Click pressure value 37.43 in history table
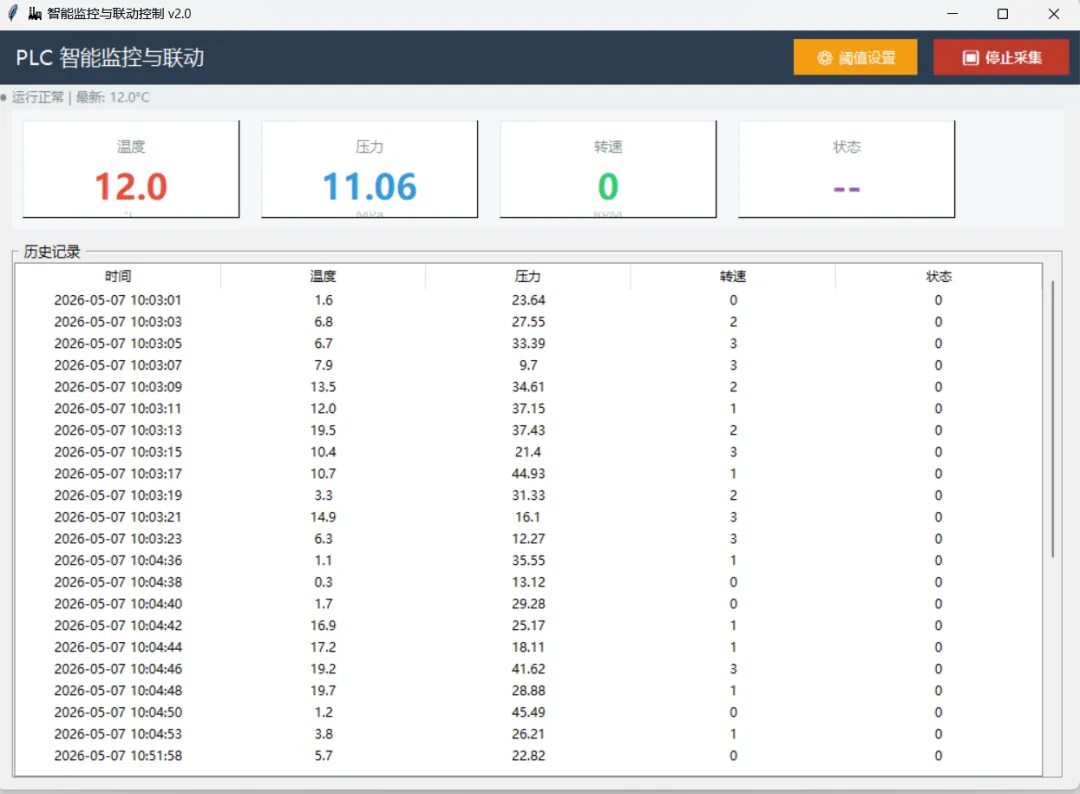Image resolution: width=1080 pixels, height=794 pixels. [528, 430]
